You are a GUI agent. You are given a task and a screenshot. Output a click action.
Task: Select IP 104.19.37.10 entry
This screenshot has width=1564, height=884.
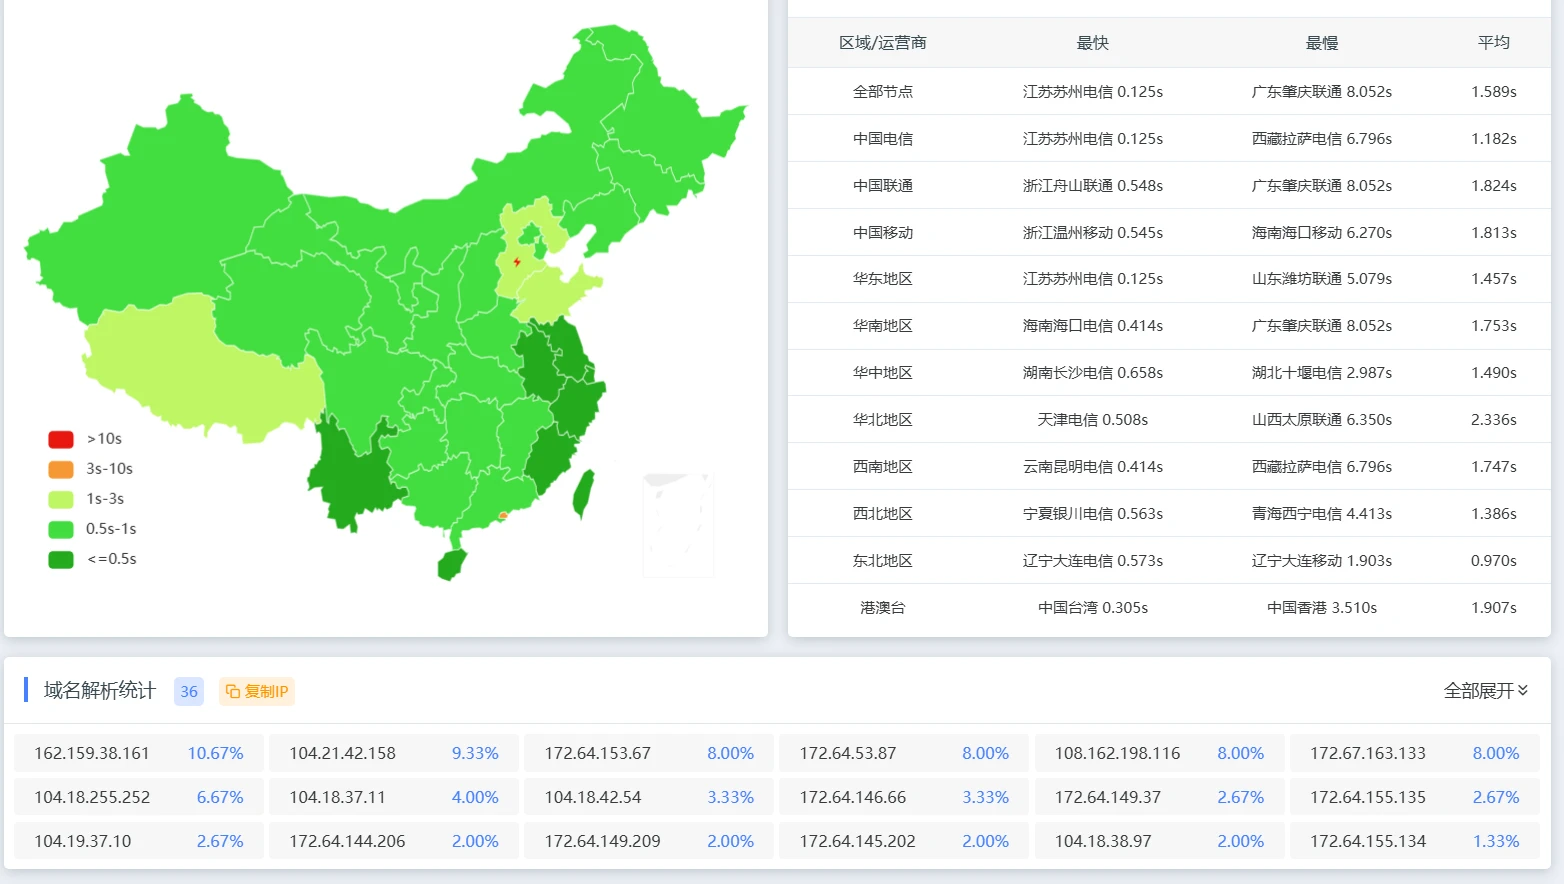pyautogui.click(x=139, y=841)
